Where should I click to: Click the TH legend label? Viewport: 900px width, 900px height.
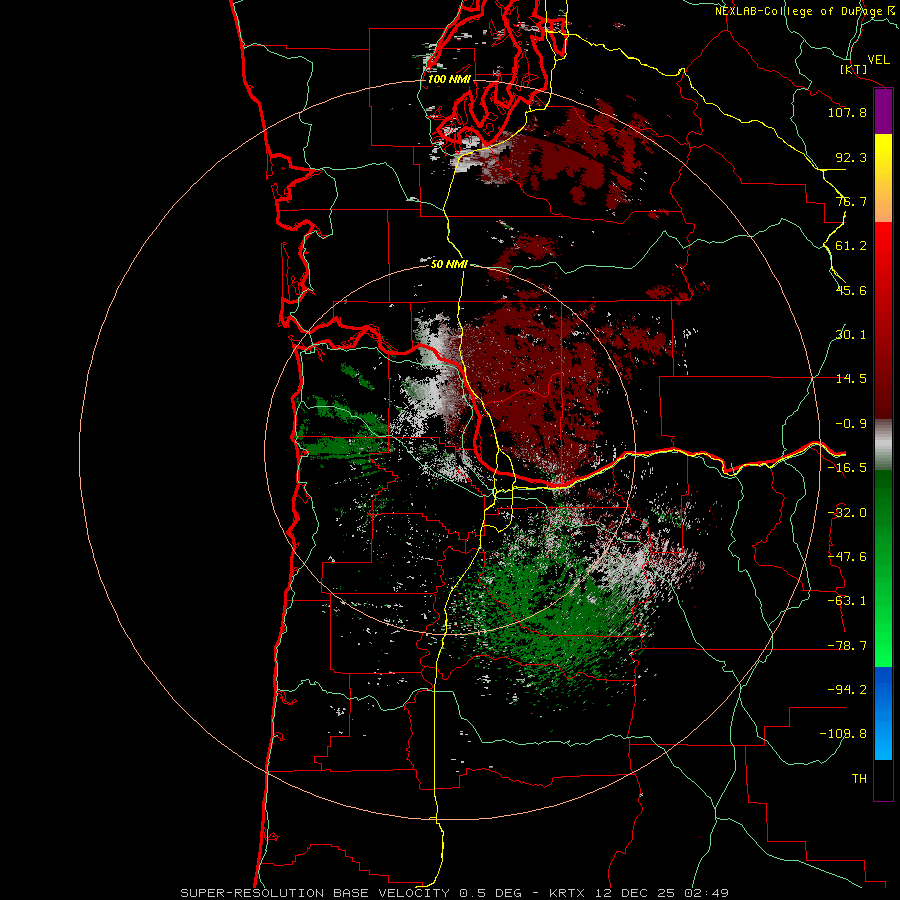click(859, 779)
